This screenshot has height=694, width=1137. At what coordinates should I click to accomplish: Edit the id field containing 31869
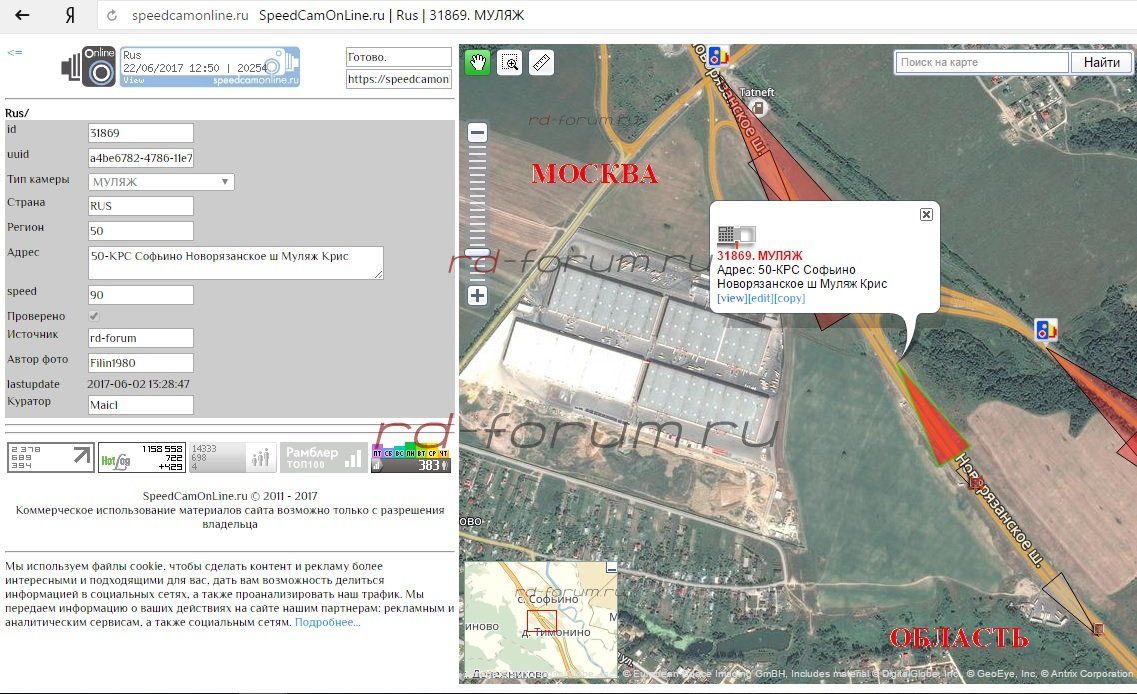(141, 133)
